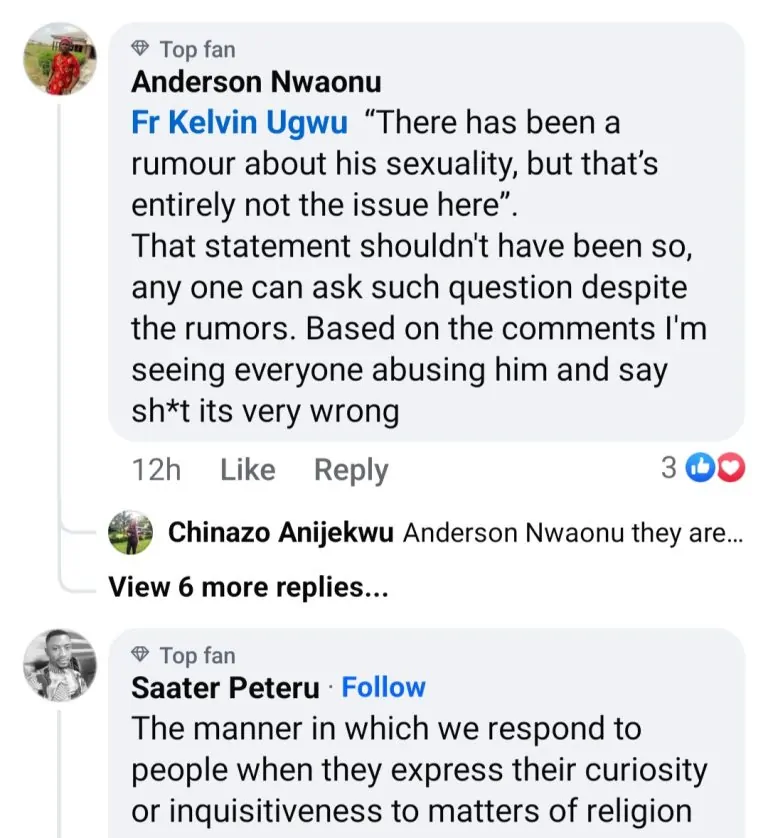Expand View 6 more replies
768x838 pixels.
tap(248, 587)
